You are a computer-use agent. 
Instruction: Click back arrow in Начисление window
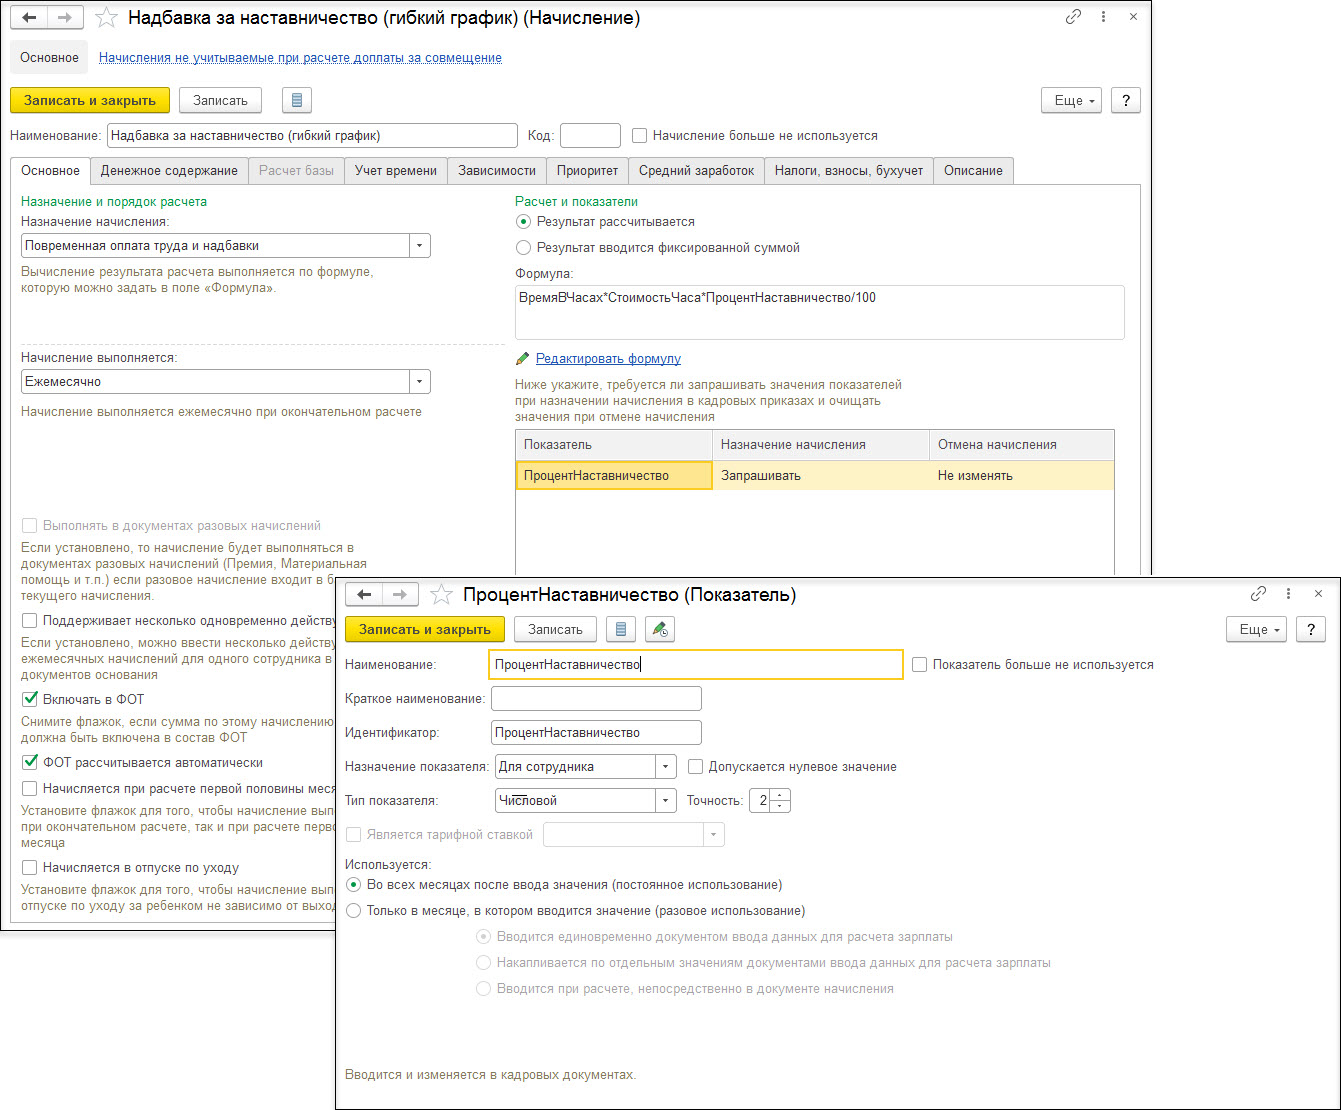pyautogui.click(x=29, y=17)
